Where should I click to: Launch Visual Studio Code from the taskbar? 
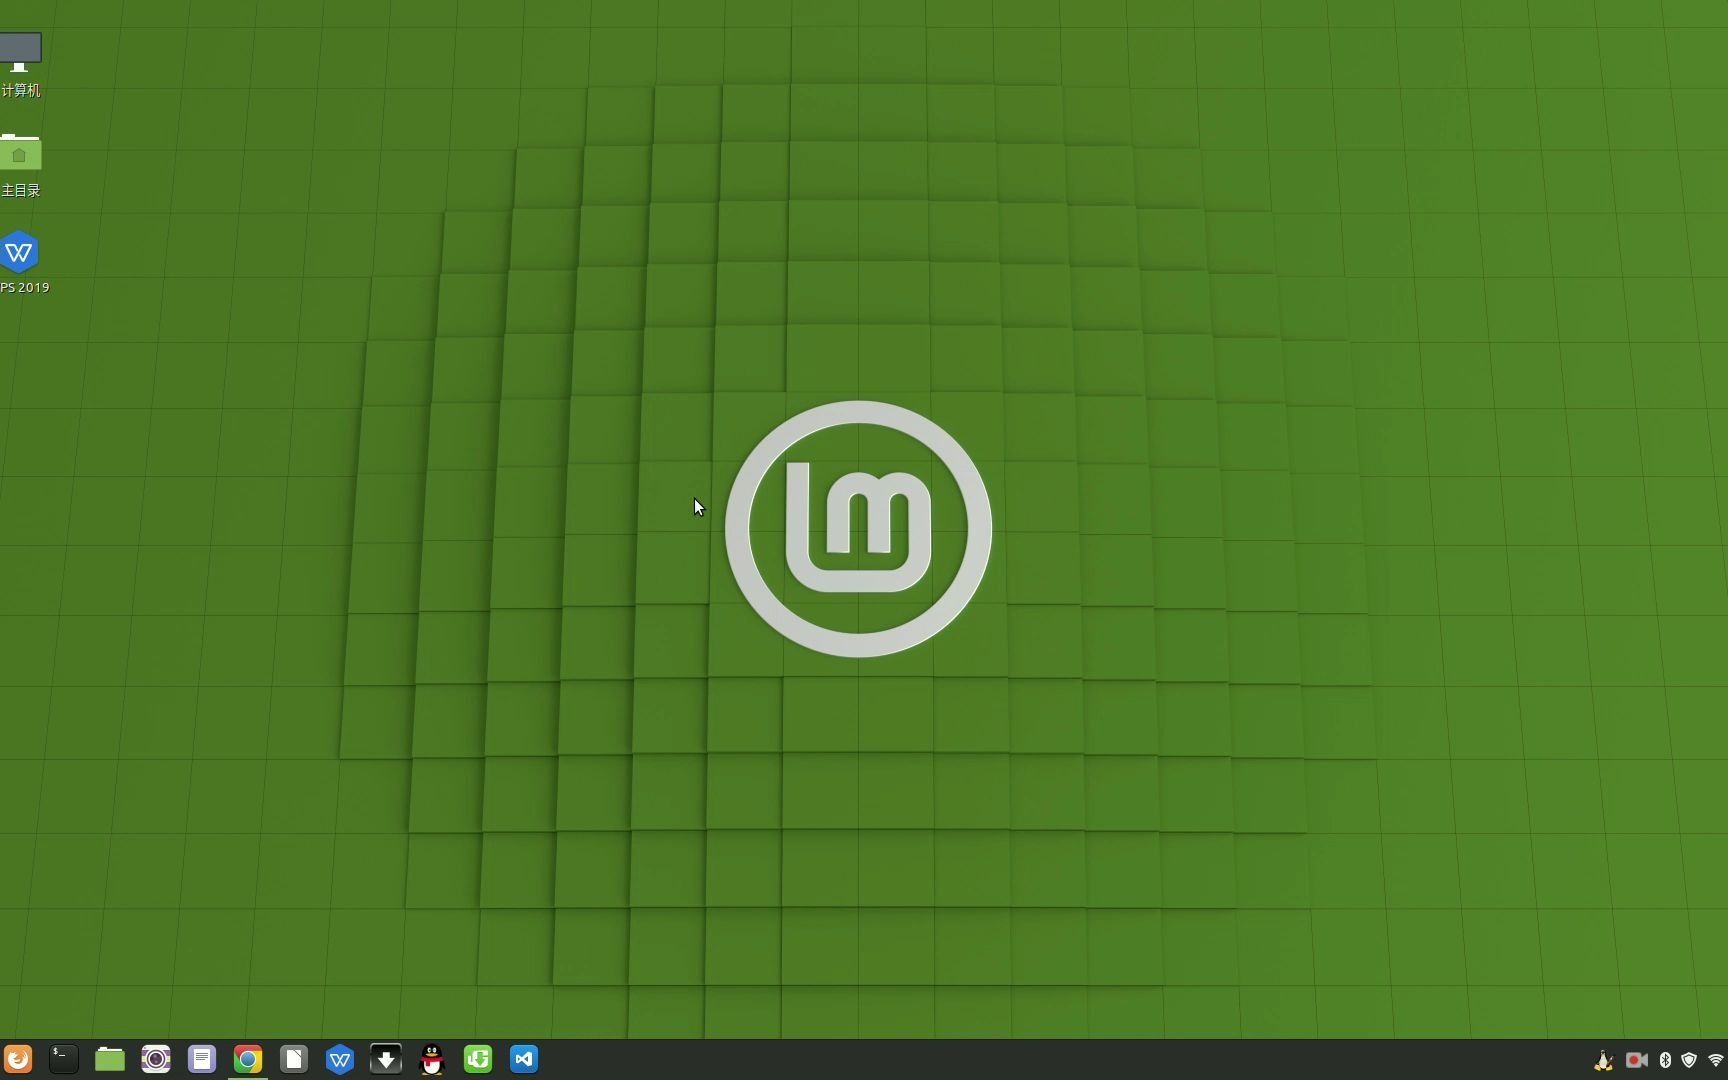pos(523,1059)
